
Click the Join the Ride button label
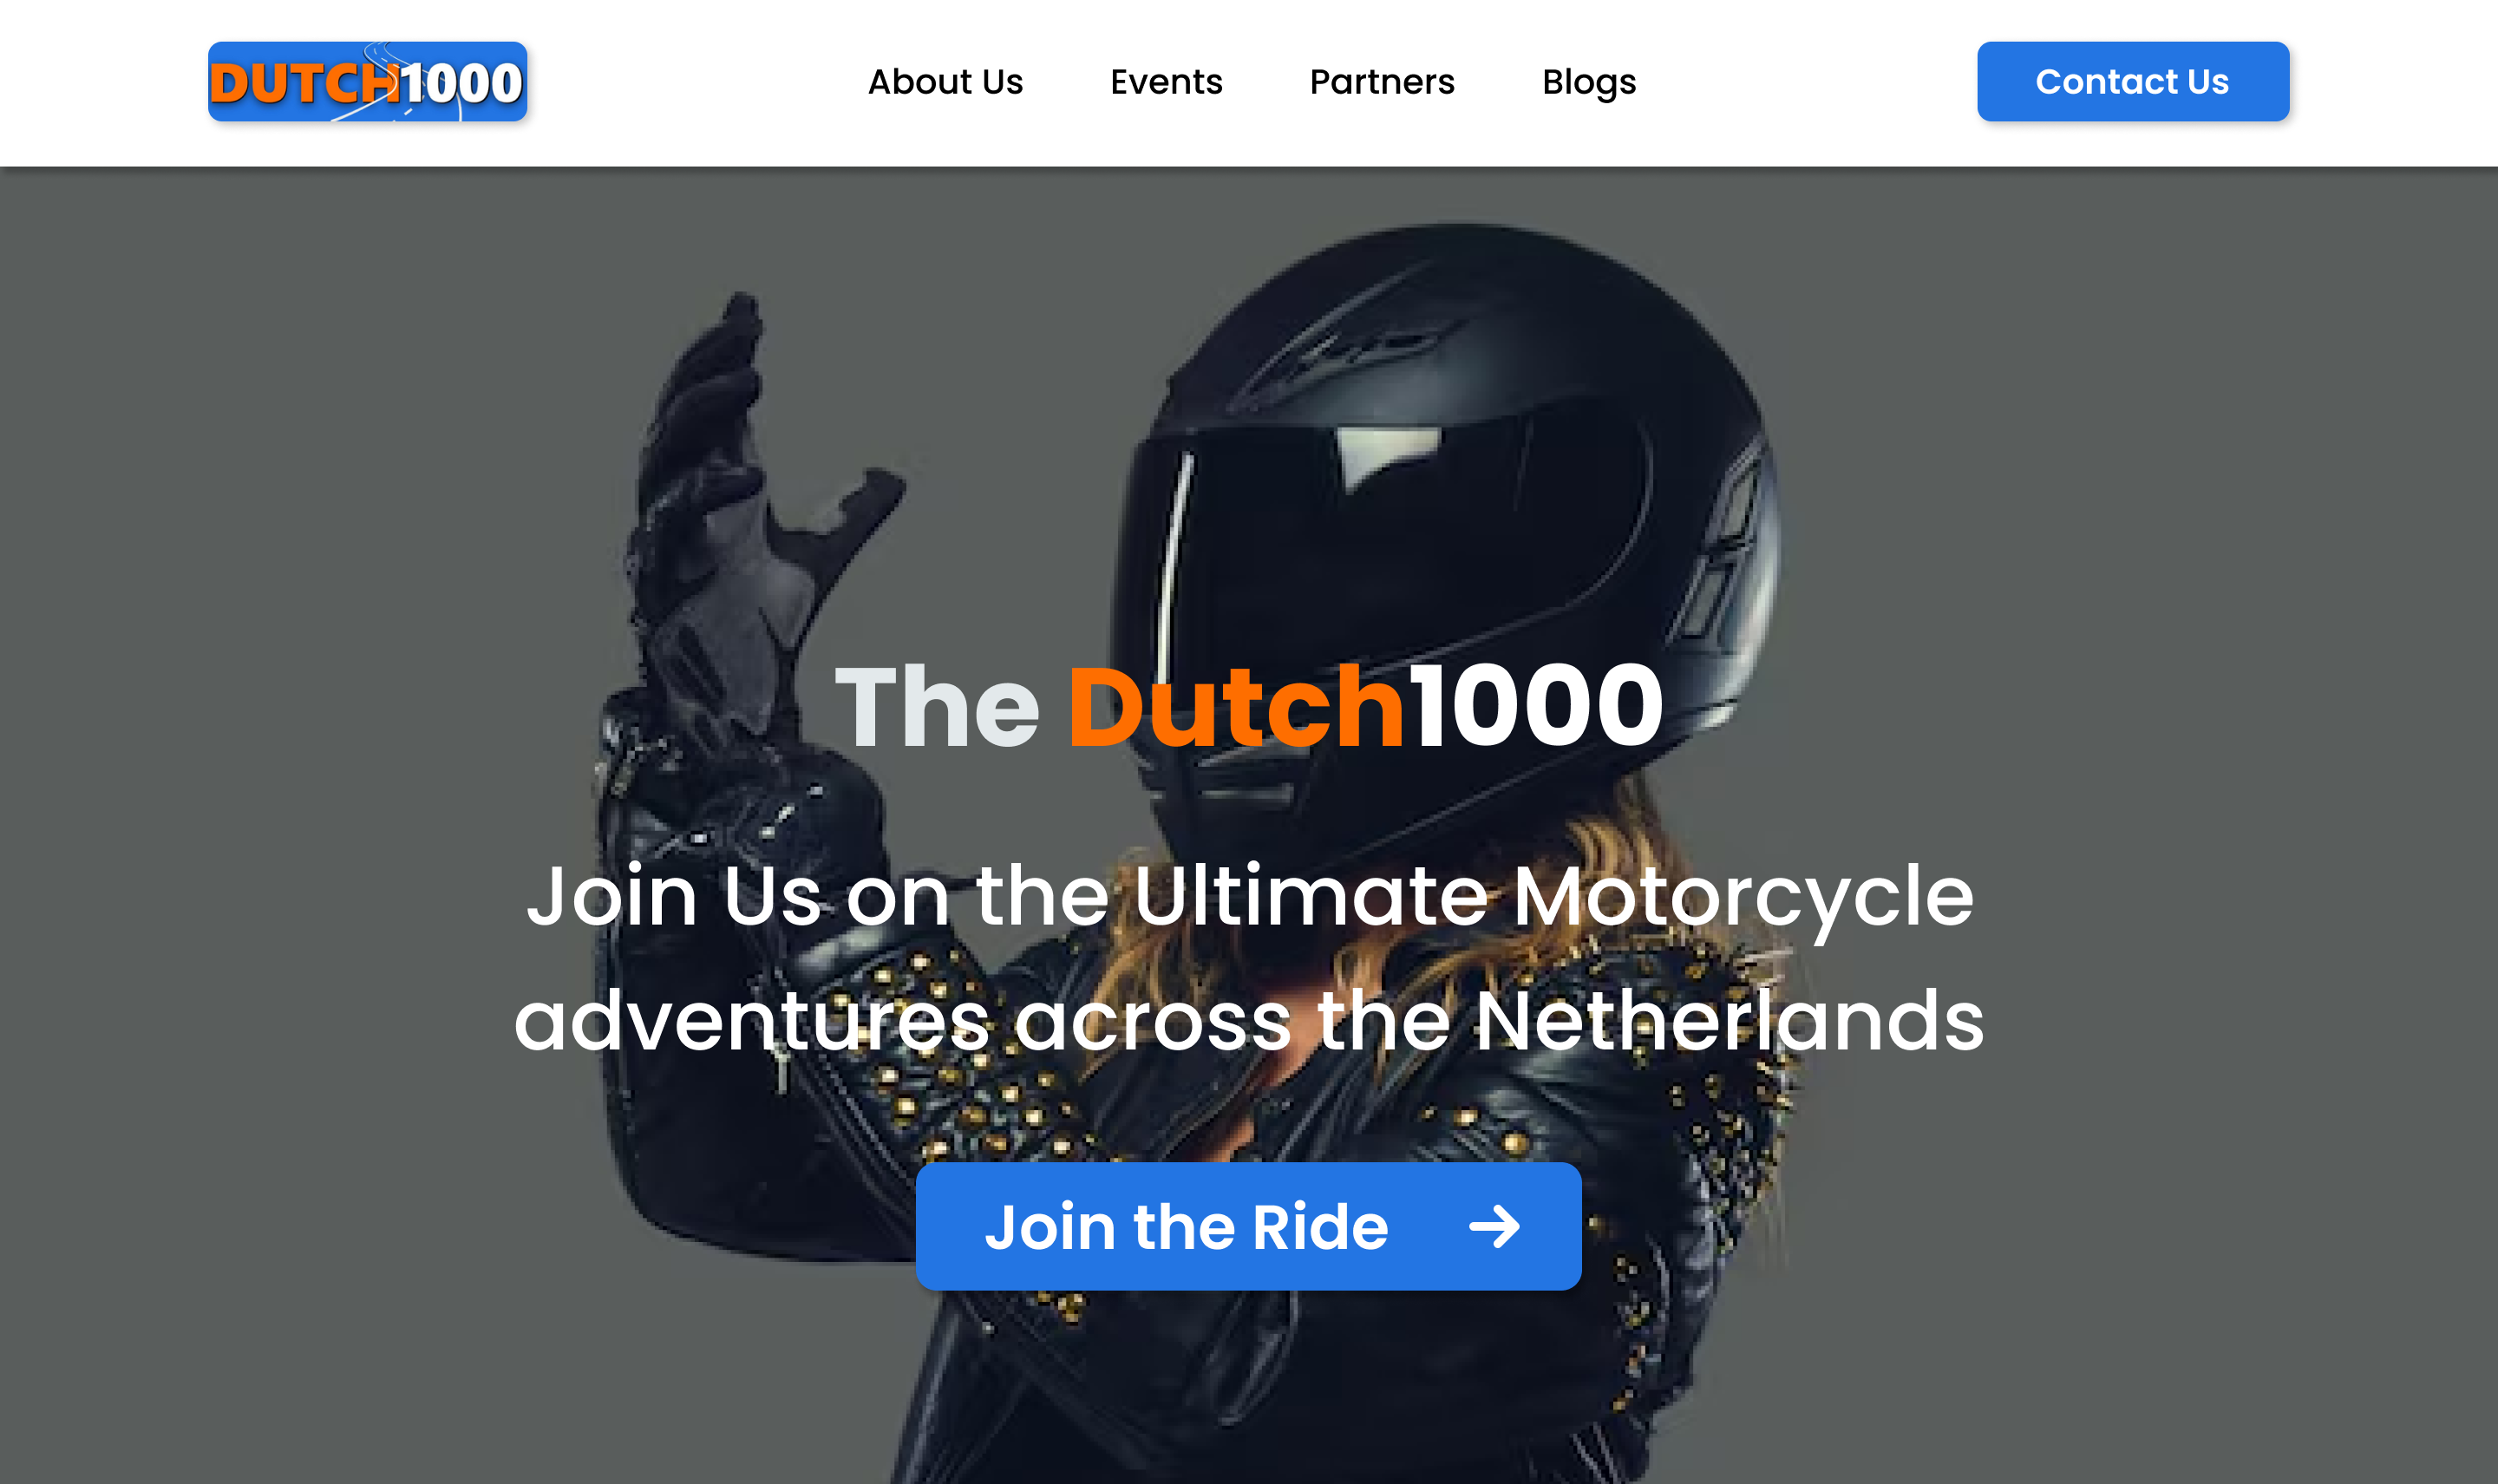coord(1187,1227)
